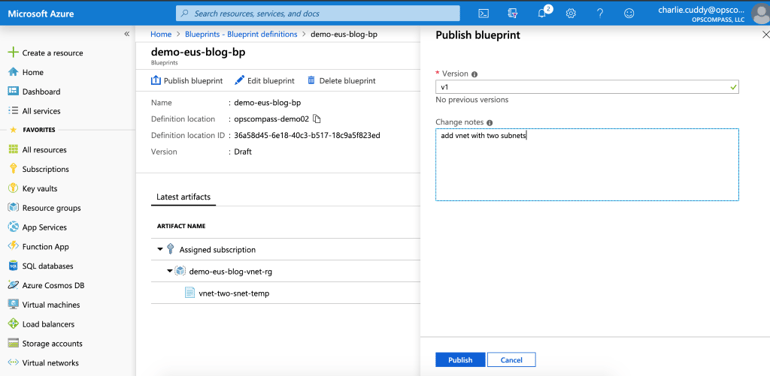
Task: Click the Create a resource plus icon
Action: coord(13,53)
